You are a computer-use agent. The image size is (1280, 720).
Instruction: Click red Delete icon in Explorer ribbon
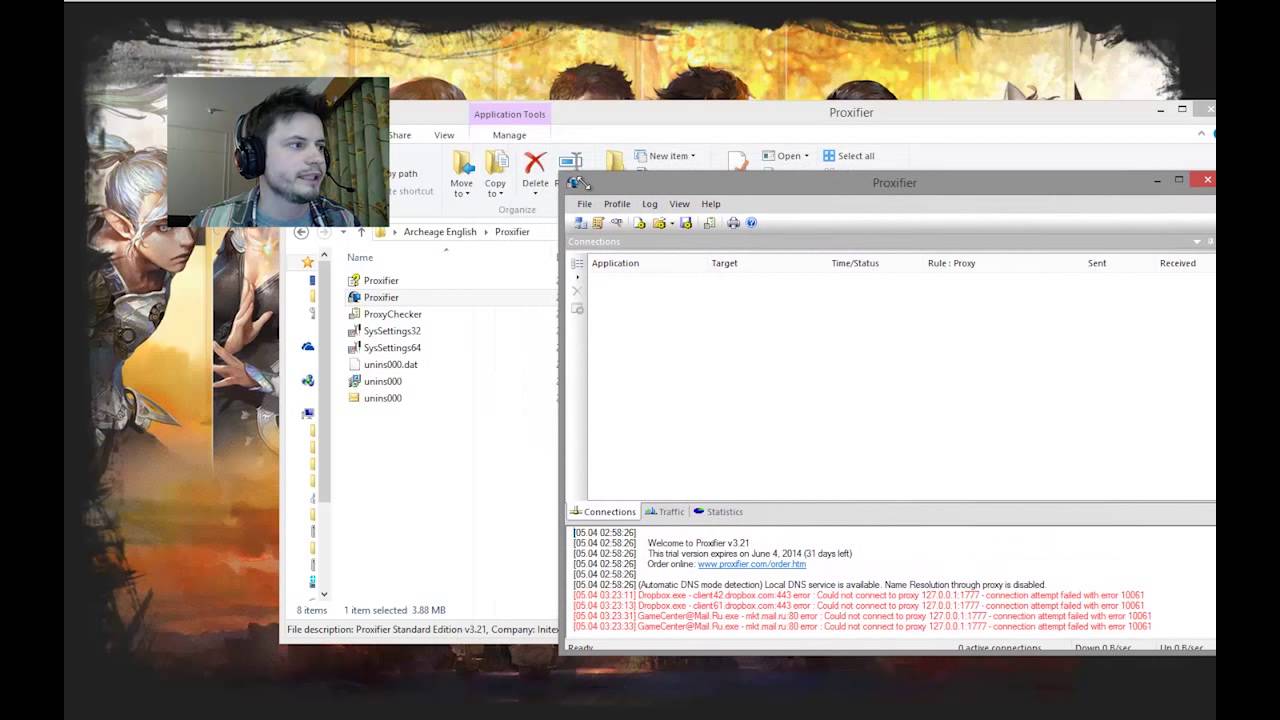[535, 163]
